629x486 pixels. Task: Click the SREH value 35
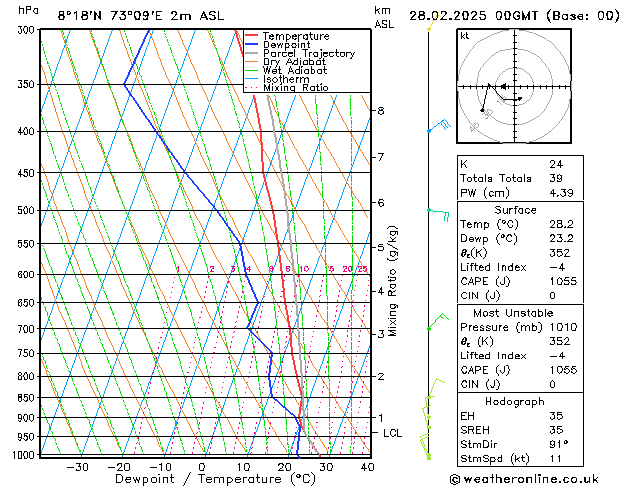tap(556, 430)
